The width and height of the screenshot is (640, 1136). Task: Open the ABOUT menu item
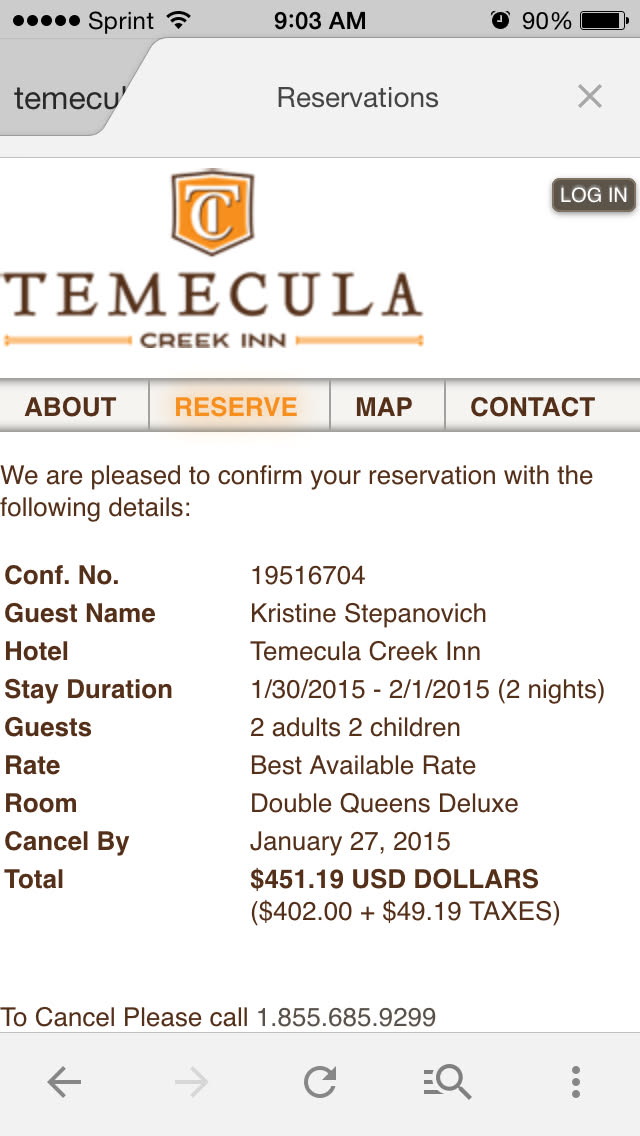pyautogui.click(x=71, y=407)
